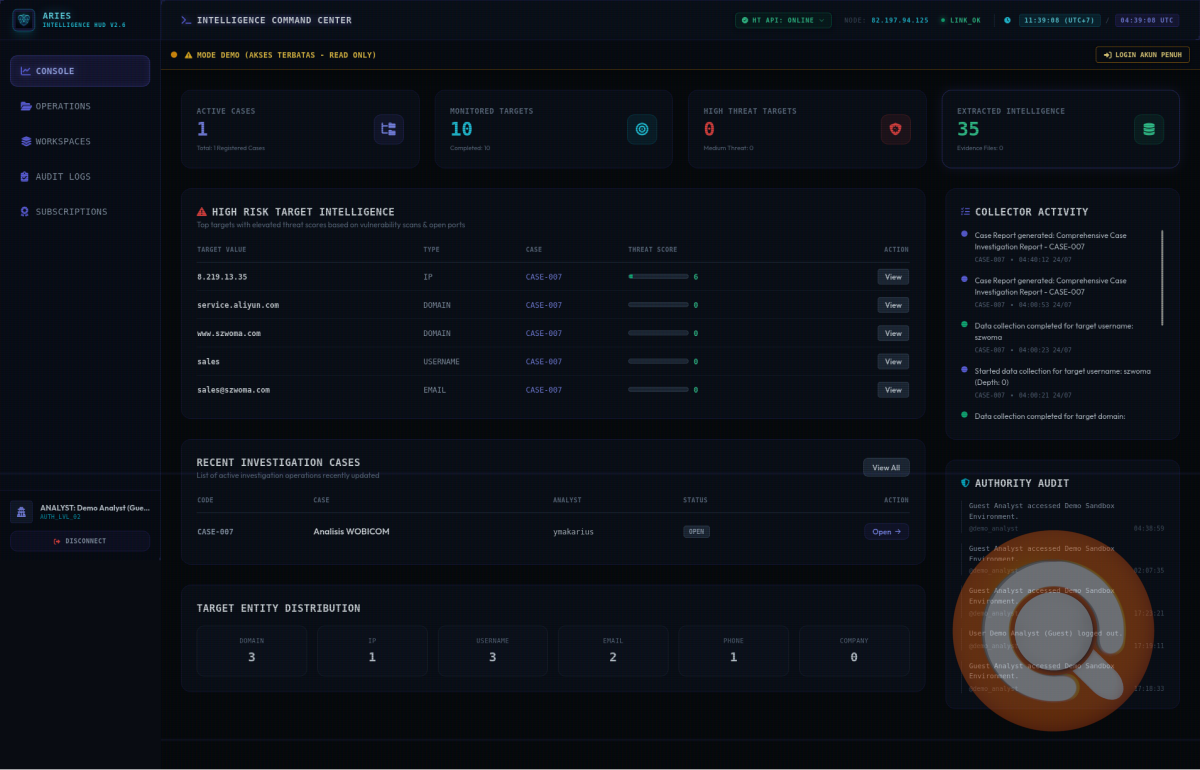
Task: Click the Console chart icon in sidebar
Action: point(25,71)
